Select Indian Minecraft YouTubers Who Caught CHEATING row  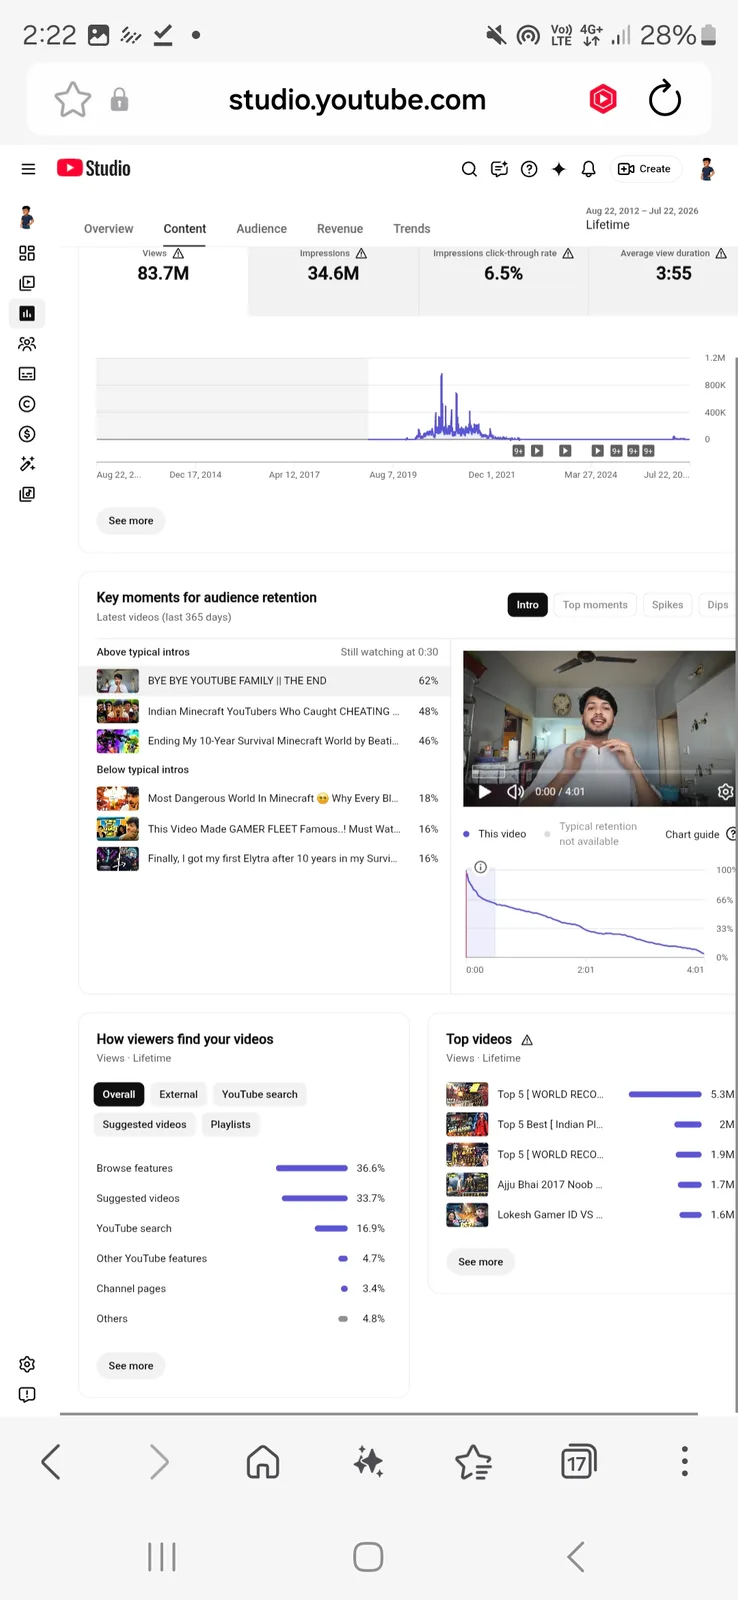(x=267, y=712)
